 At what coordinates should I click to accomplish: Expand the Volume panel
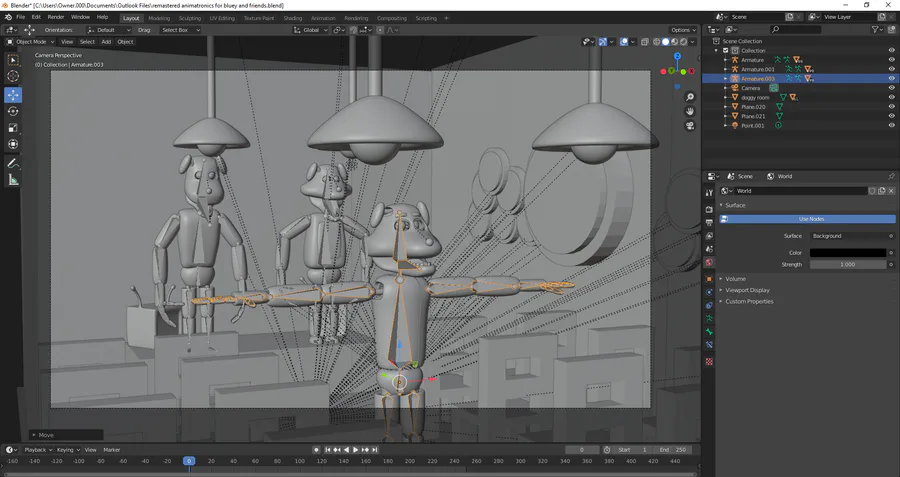click(735, 278)
